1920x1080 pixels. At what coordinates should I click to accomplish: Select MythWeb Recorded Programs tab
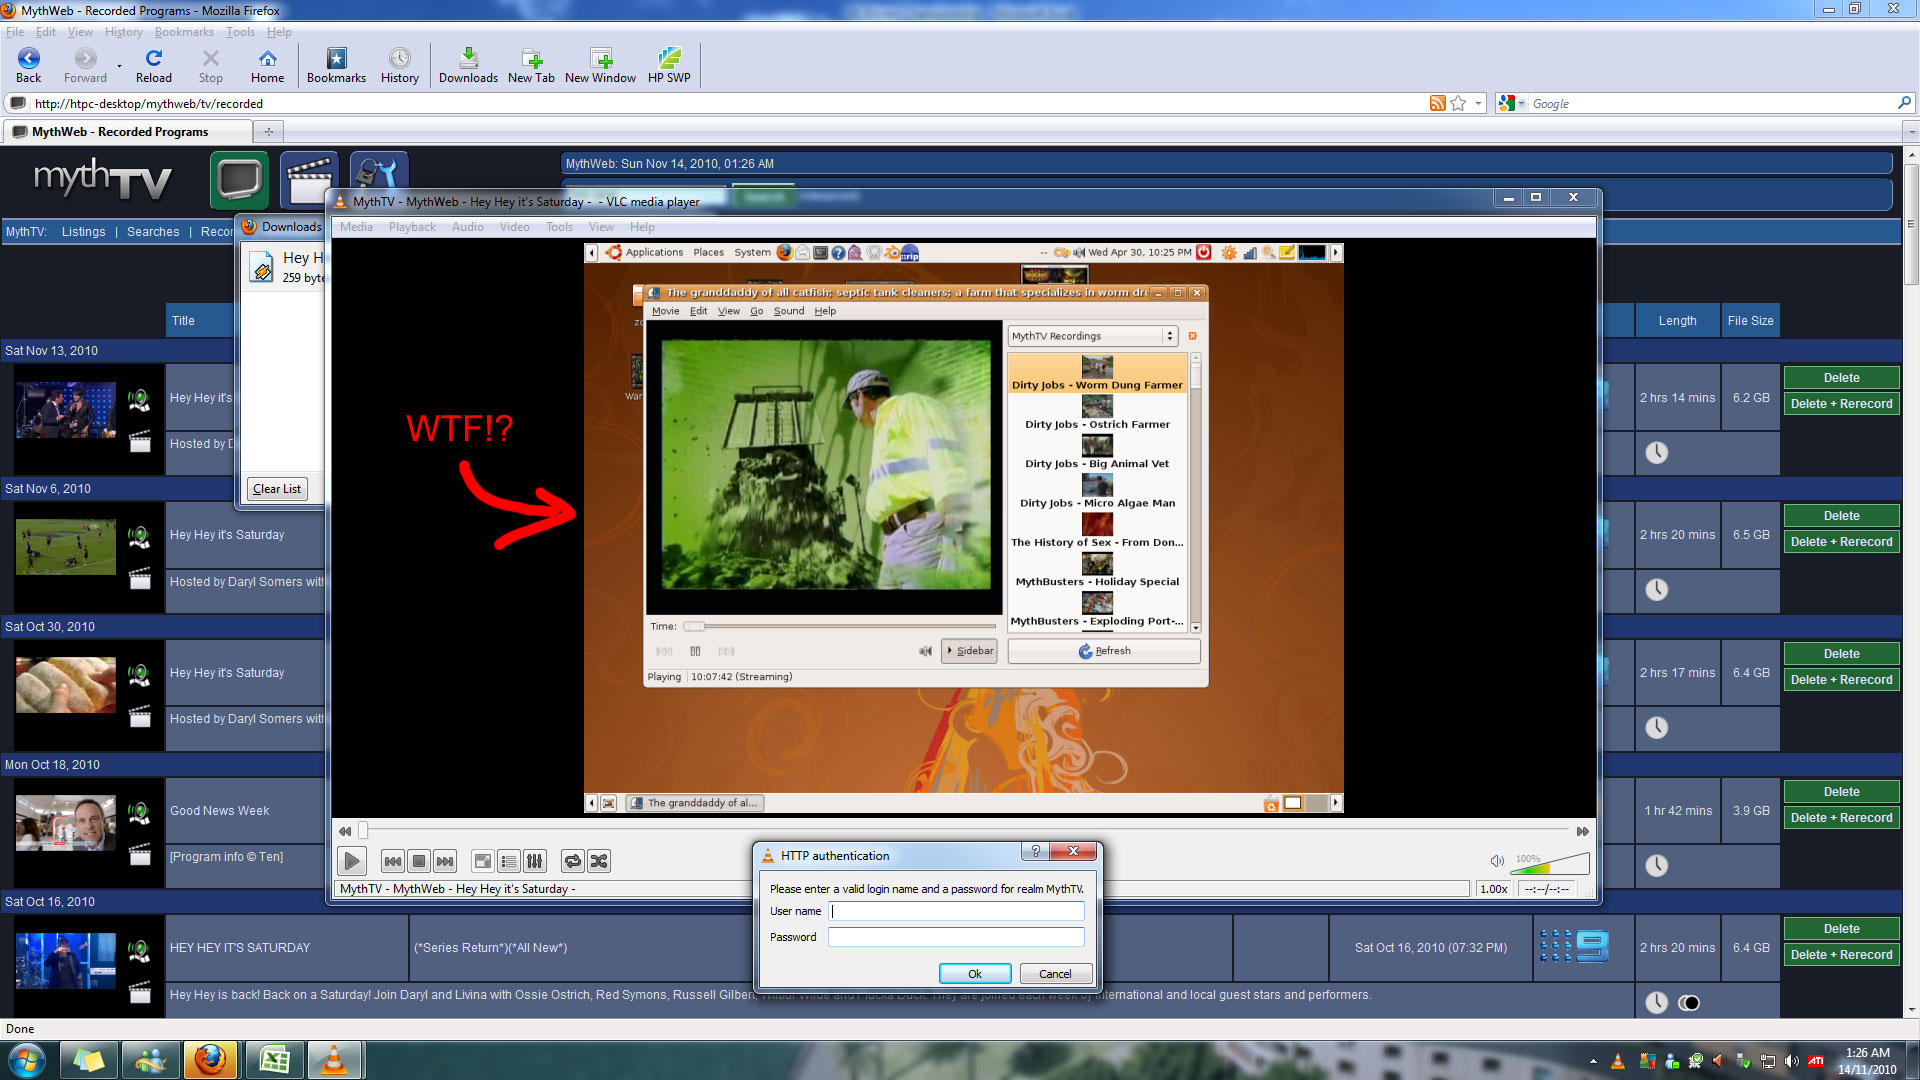click(127, 131)
